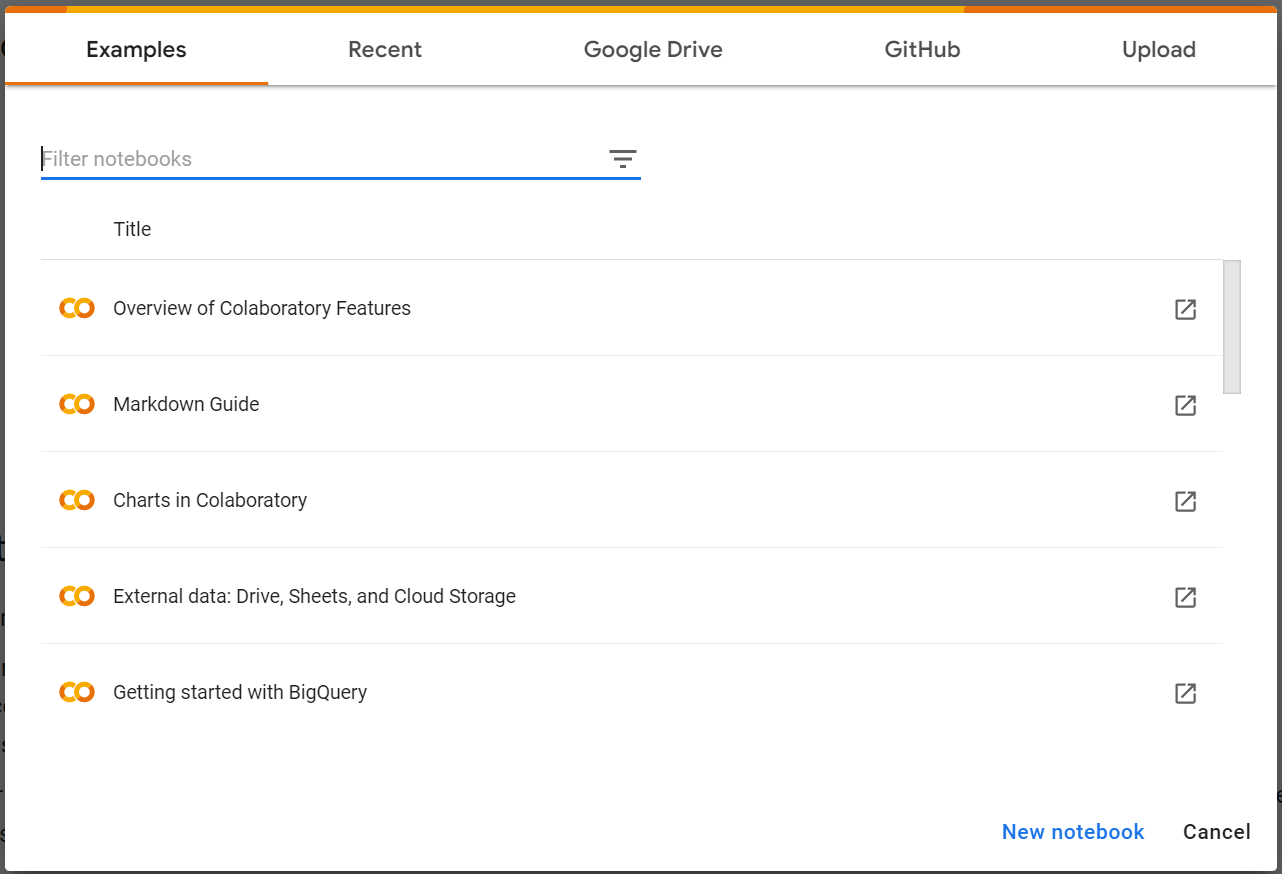Open Markdown Guide in new tab icon

1185,405
